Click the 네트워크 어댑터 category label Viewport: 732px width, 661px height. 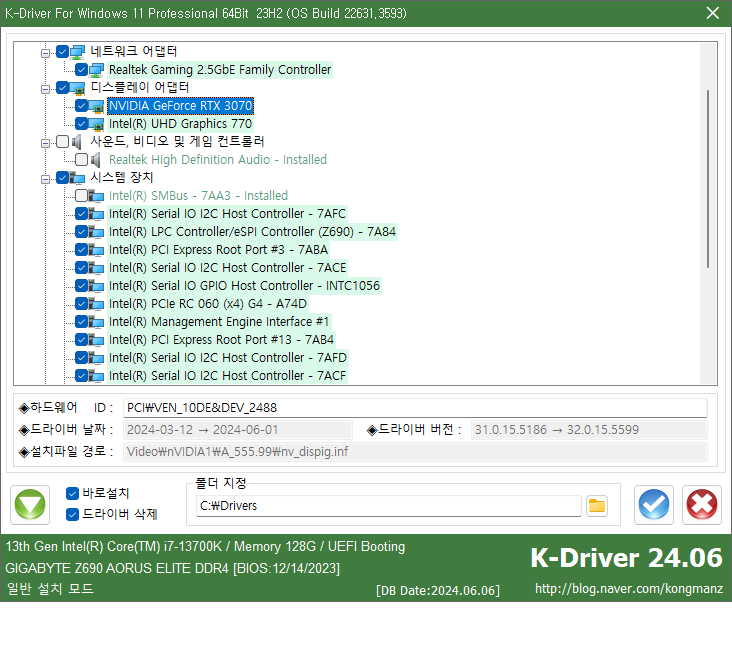(x=134, y=51)
